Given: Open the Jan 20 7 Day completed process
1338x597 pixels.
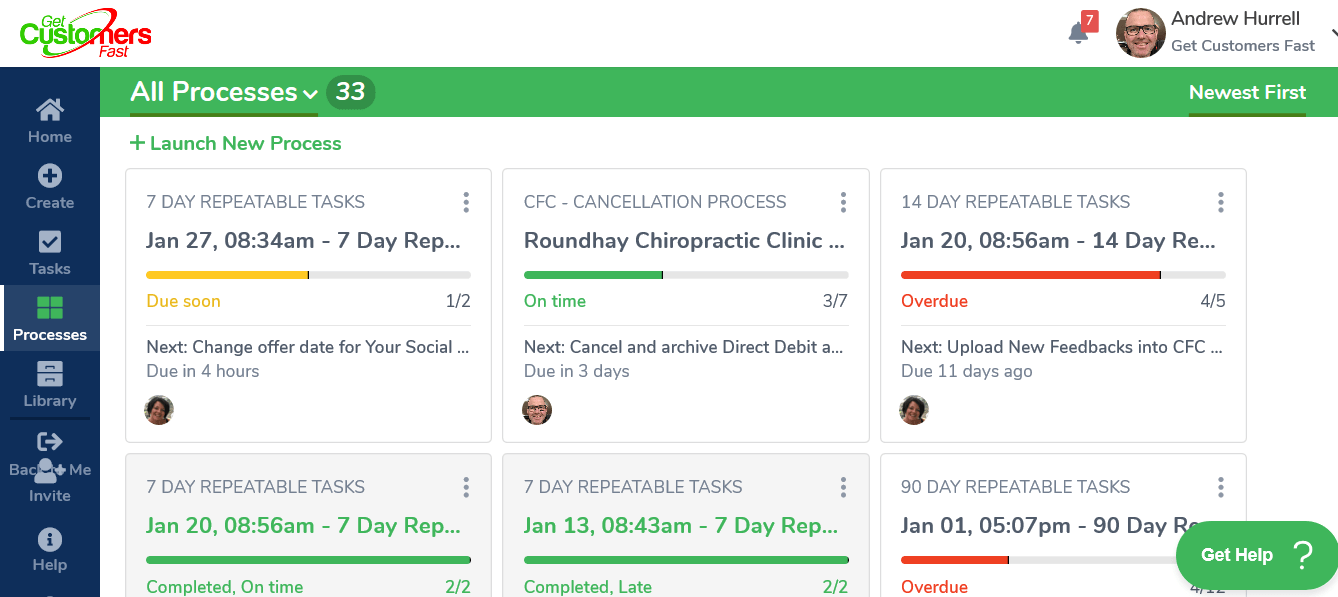Looking at the screenshot, I should (x=303, y=526).
